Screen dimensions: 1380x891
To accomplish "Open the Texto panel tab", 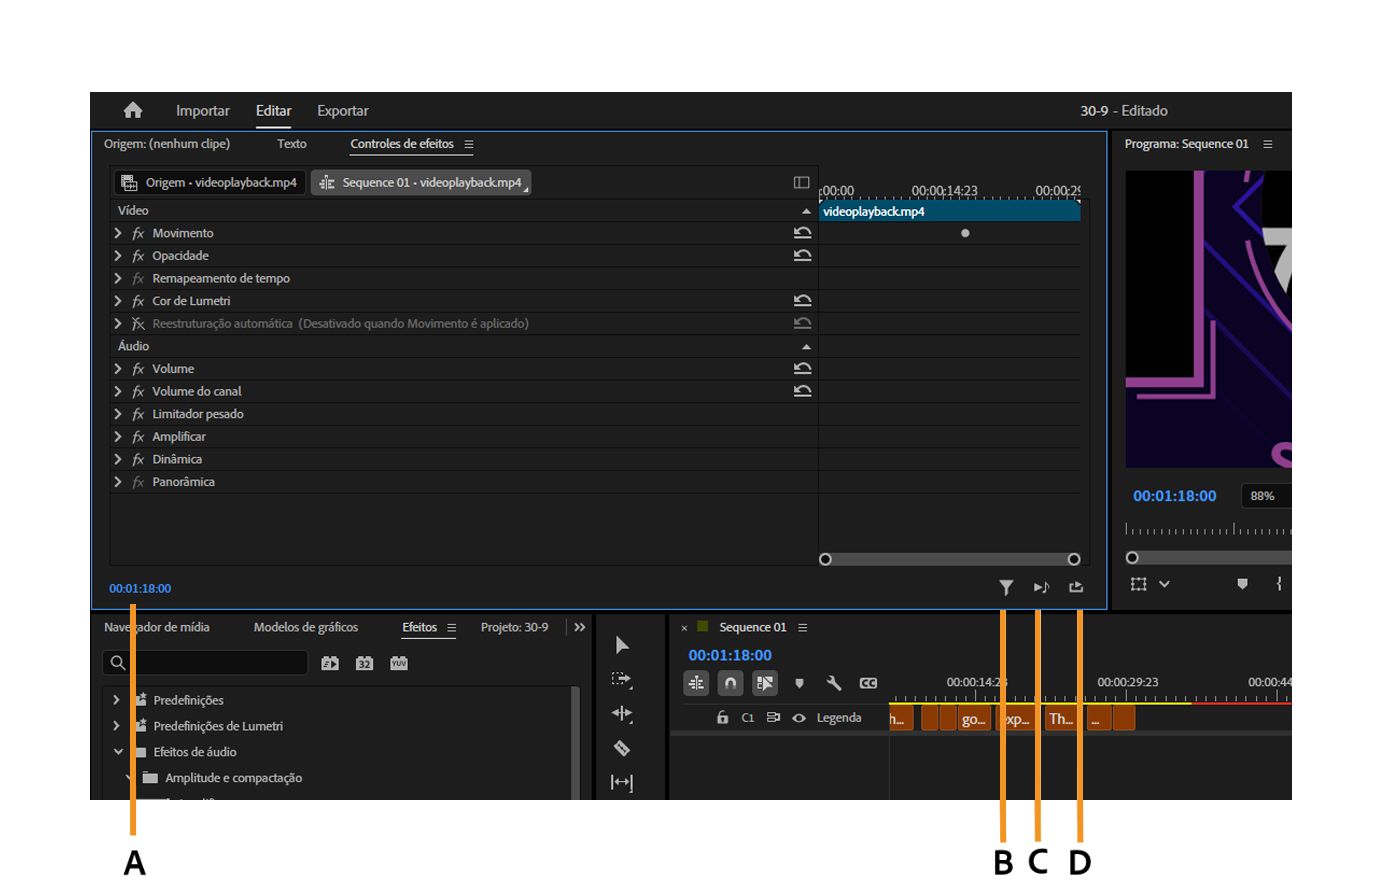I will tap(292, 144).
